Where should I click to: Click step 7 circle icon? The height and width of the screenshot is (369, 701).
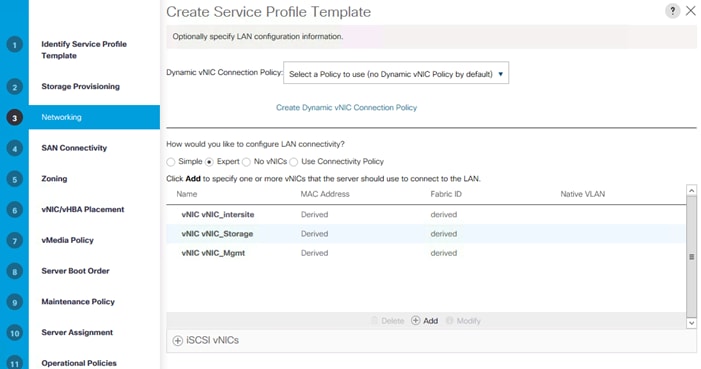click(14, 241)
